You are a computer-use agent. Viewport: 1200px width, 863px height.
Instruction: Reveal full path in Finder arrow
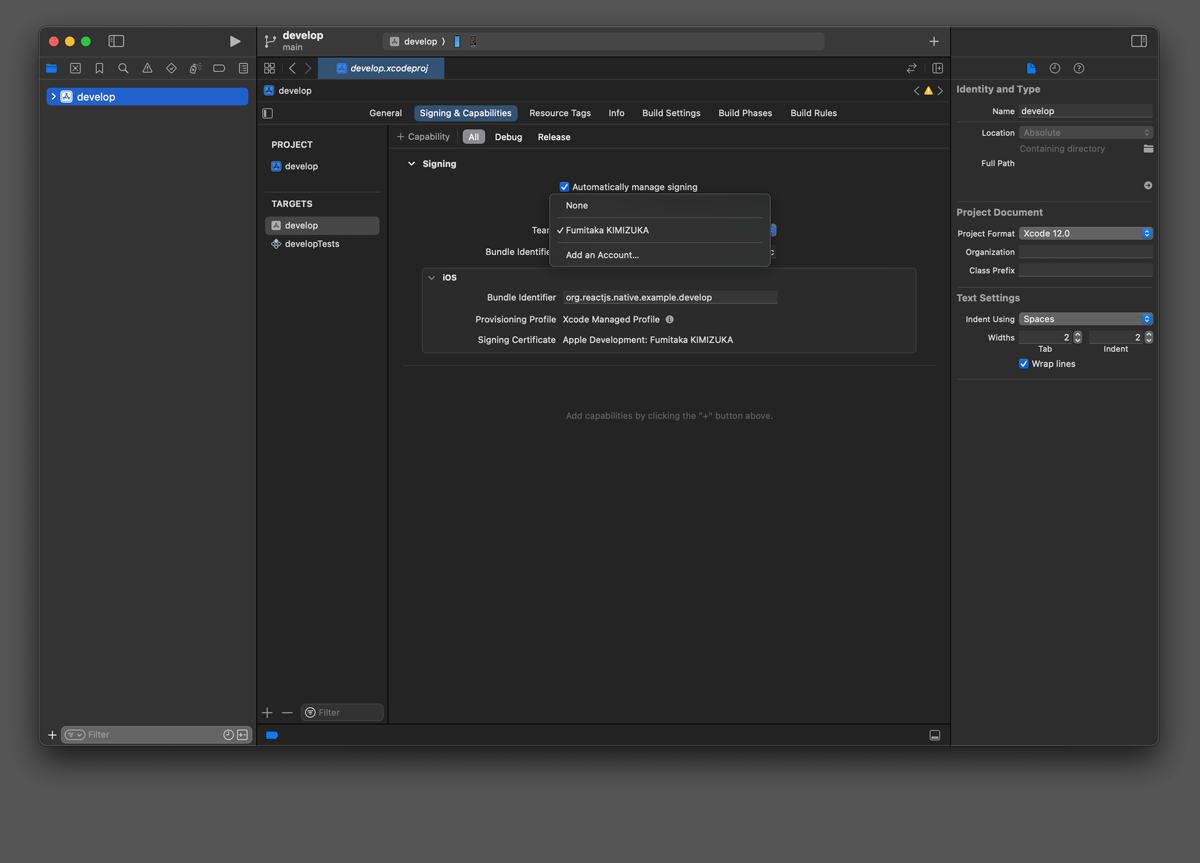click(1148, 186)
